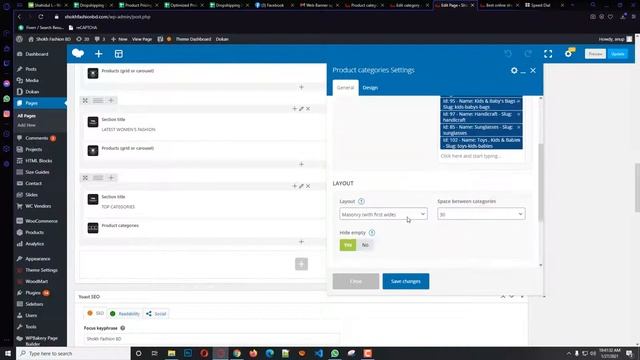640x360 pixels.
Task: Open settings gear in Product categories panel
Action: coord(514,70)
